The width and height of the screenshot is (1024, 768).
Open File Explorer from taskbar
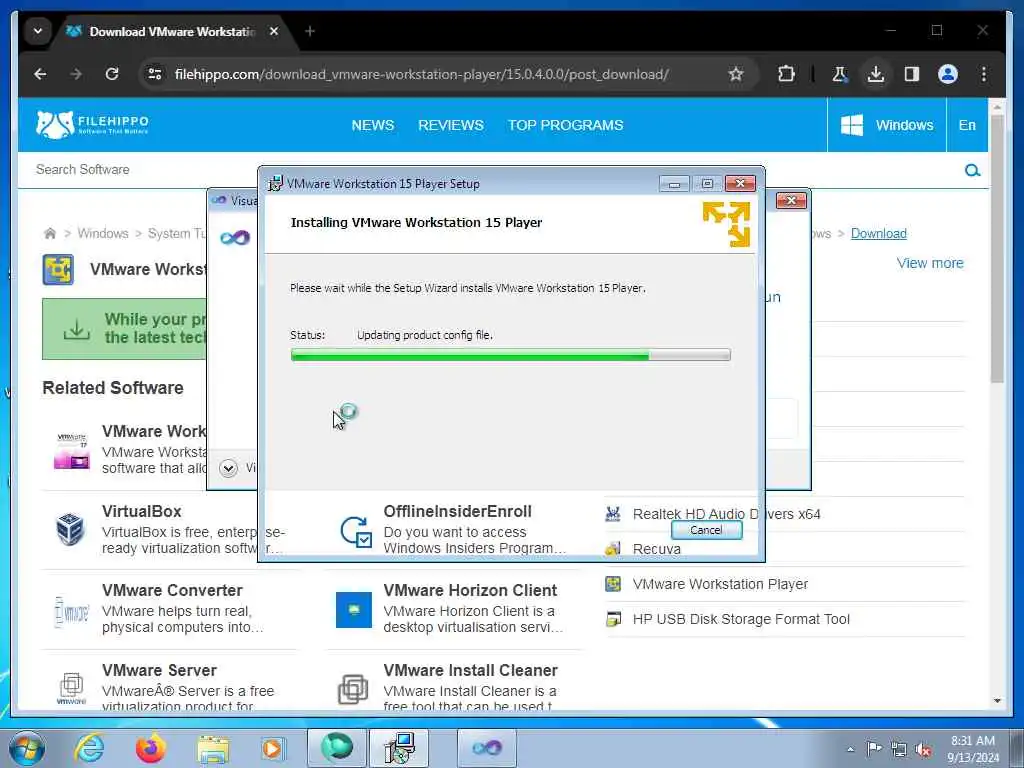[x=213, y=748]
